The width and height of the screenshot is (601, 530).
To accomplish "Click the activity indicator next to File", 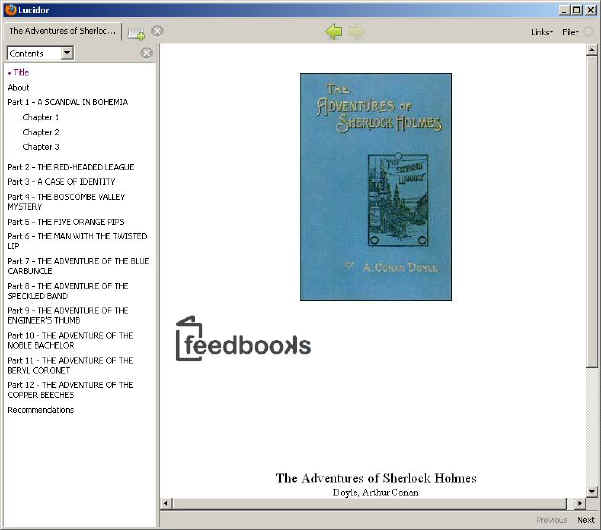I will 587,32.
